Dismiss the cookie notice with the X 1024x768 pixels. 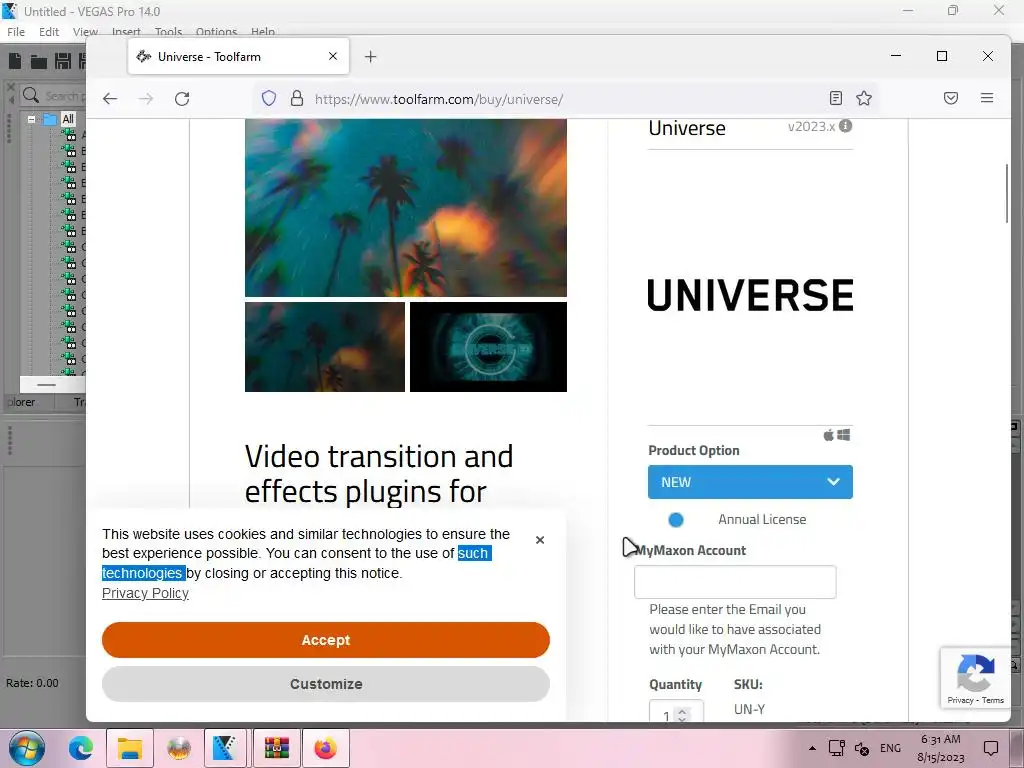pyautogui.click(x=539, y=540)
